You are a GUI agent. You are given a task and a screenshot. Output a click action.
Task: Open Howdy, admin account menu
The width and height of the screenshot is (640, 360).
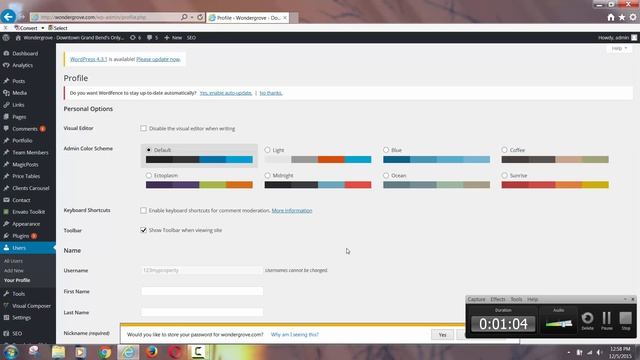click(x=617, y=38)
